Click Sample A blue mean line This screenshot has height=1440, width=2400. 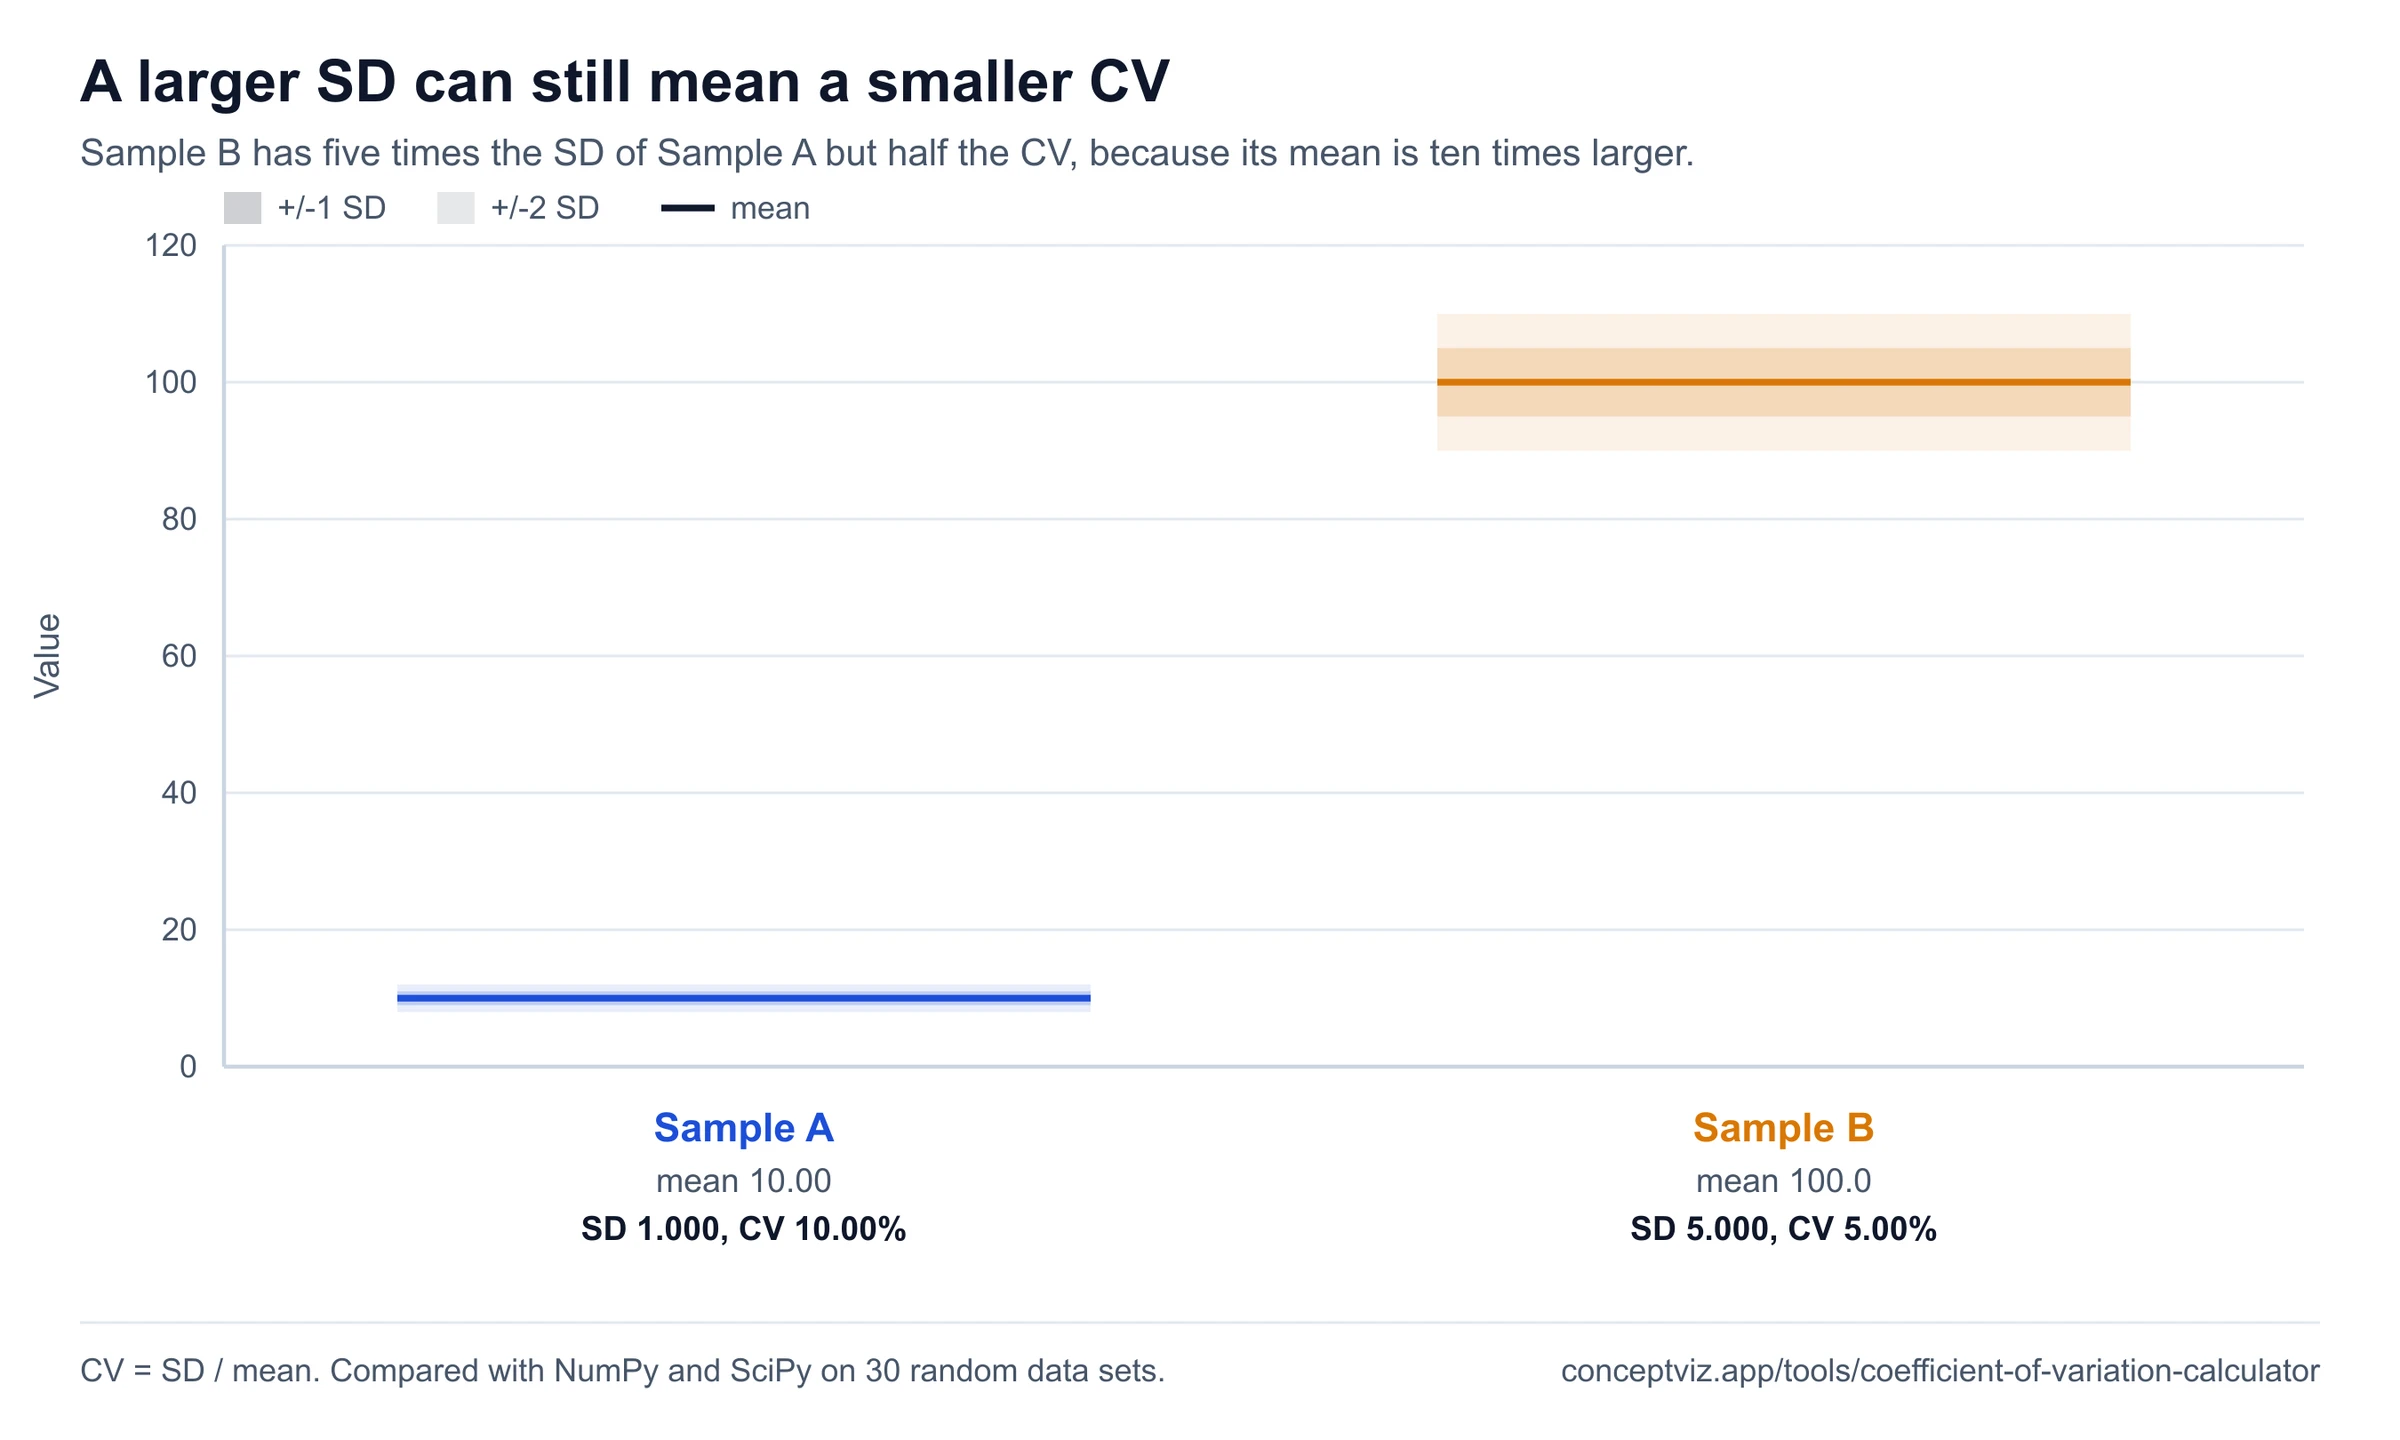click(x=744, y=998)
